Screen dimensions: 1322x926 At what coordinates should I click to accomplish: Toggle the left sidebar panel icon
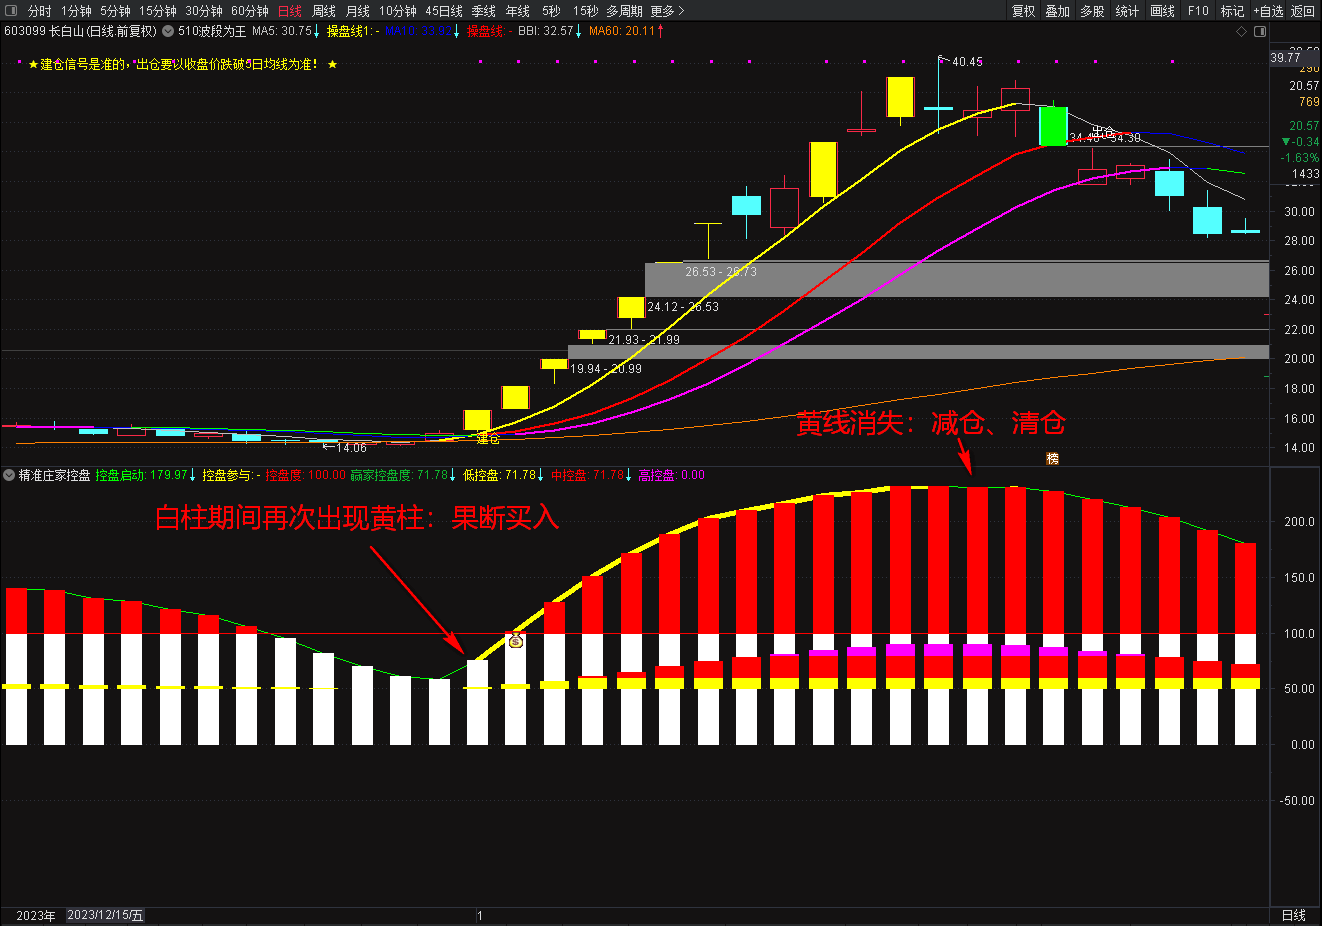coord(11,11)
